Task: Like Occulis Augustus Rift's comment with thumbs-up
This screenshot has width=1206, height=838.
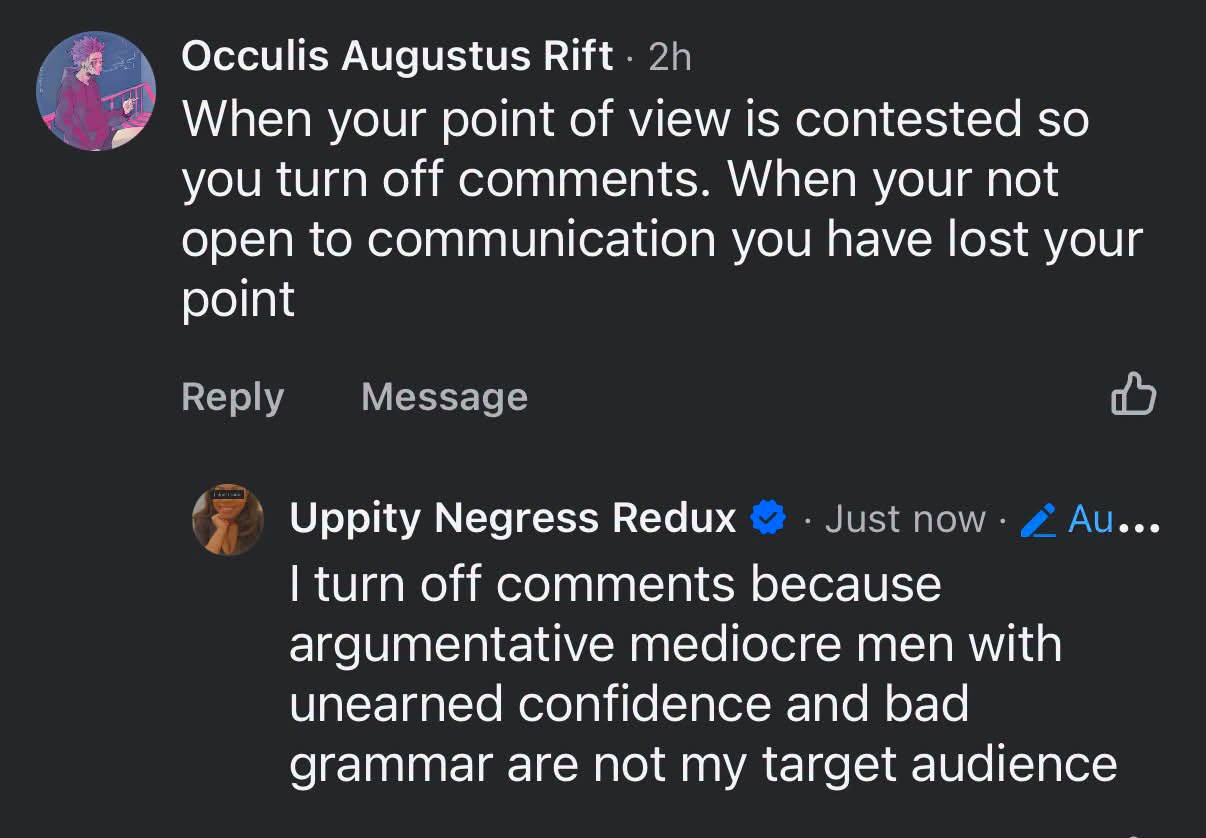Action: point(1134,393)
